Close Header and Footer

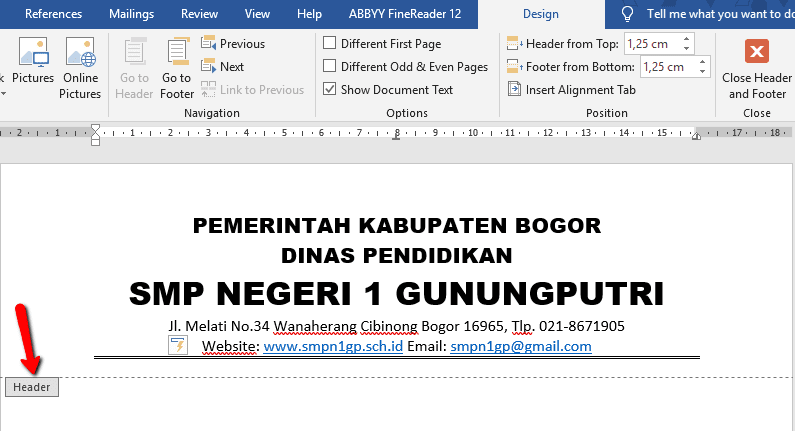[757, 69]
